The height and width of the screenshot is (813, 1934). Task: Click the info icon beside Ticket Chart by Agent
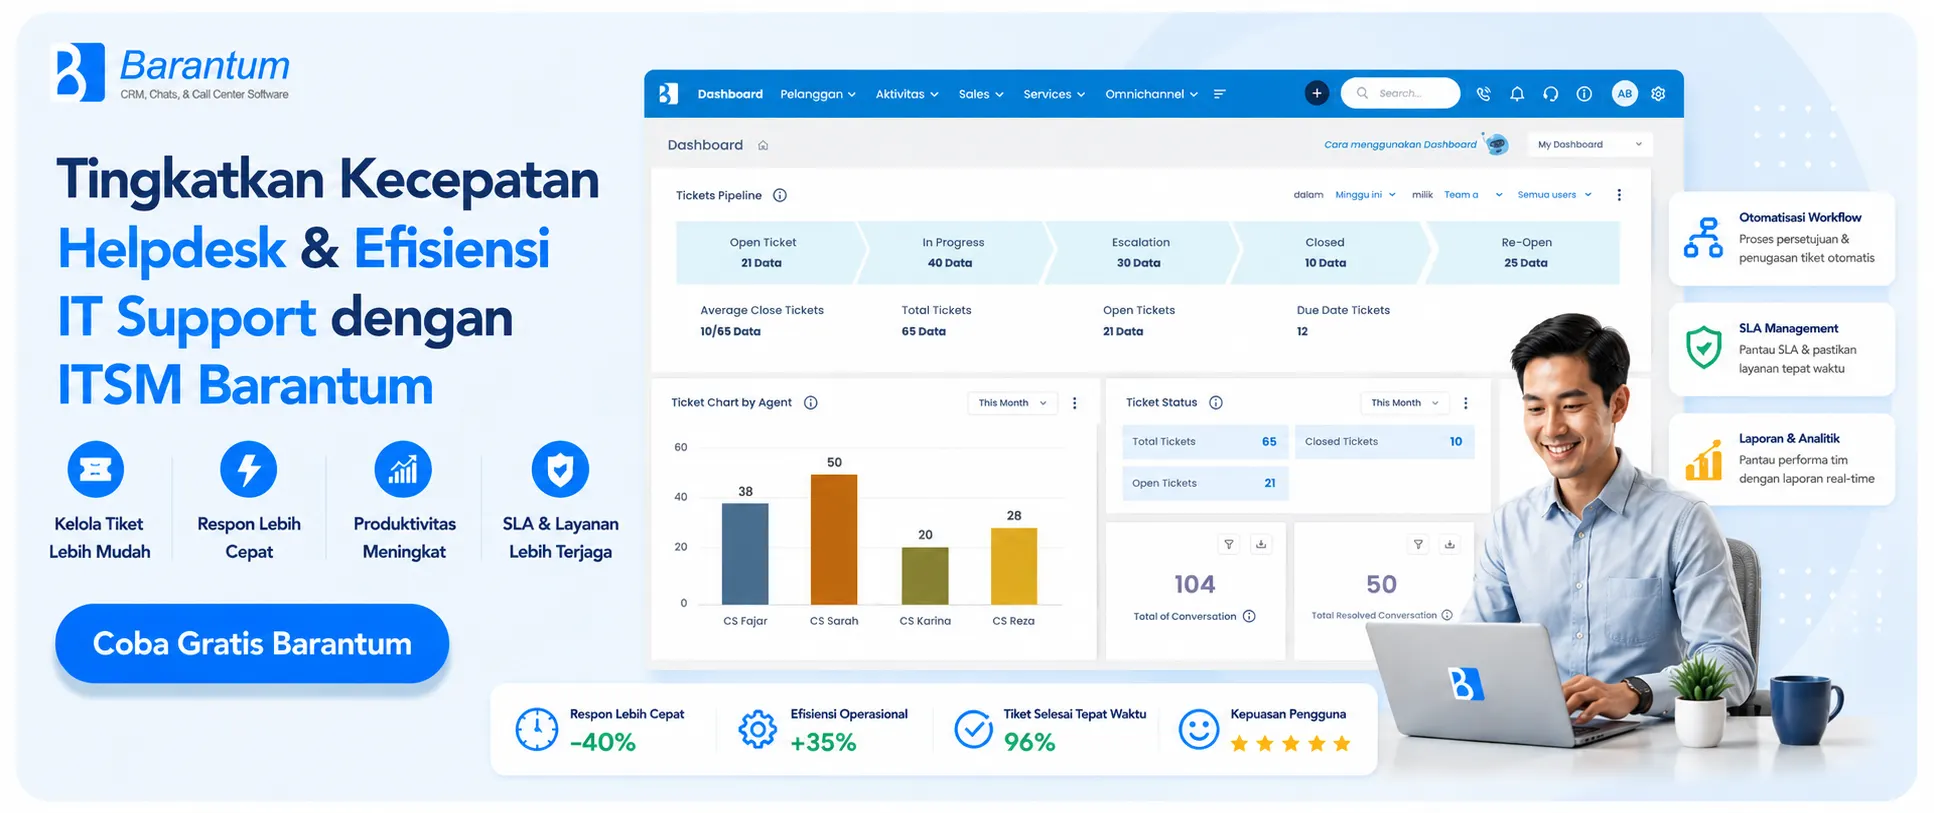point(811,403)
